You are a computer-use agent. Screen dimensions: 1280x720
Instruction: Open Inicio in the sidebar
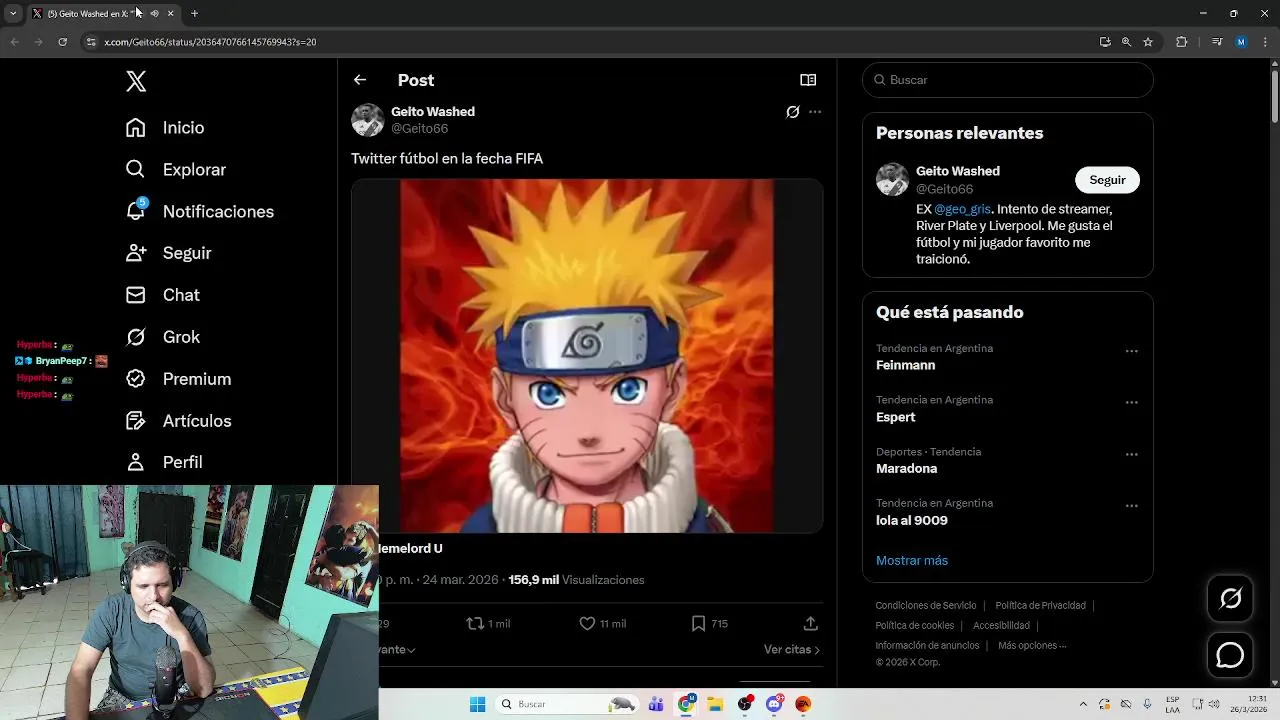165,128
